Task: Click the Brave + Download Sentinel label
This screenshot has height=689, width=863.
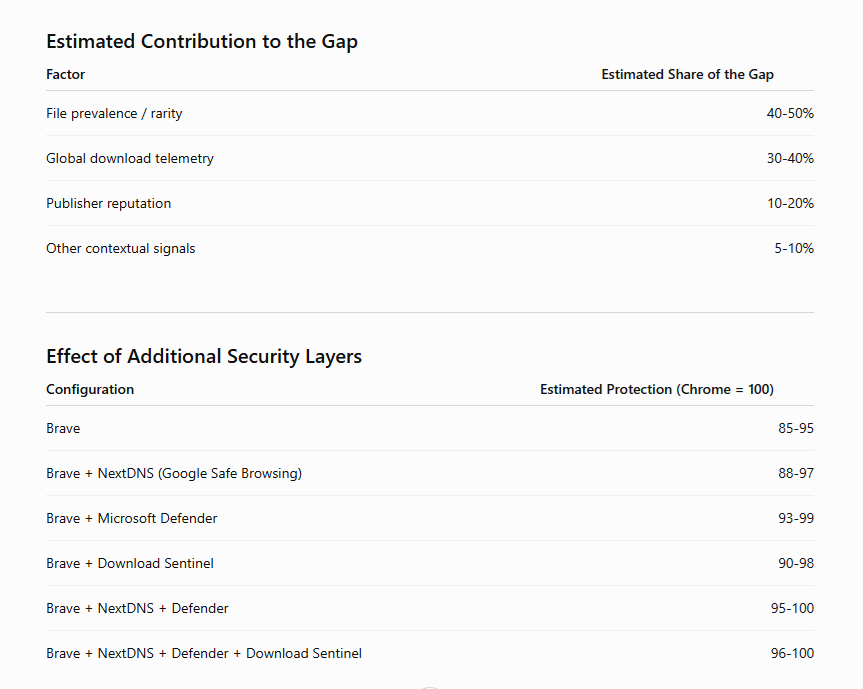Action: click(x=130, y=564)
